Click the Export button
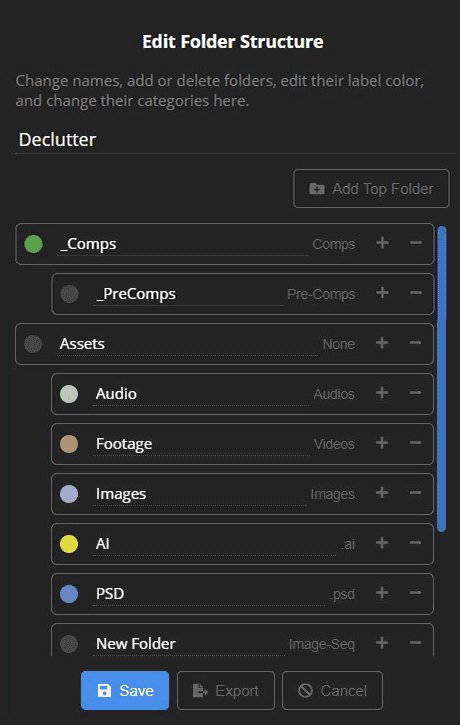Image resolution: width=460 pixels, height=725 pixels. click(x=226, y=690)
